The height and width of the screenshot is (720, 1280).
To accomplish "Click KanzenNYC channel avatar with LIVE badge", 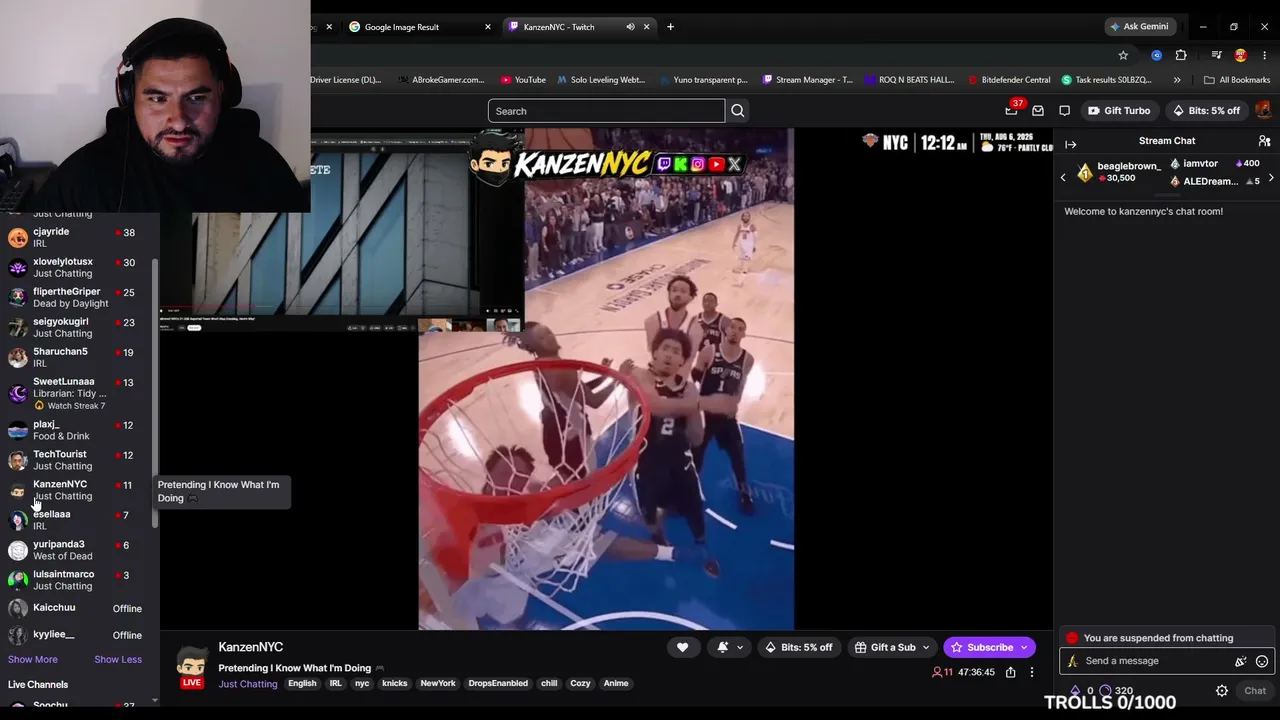I will 192,667.
